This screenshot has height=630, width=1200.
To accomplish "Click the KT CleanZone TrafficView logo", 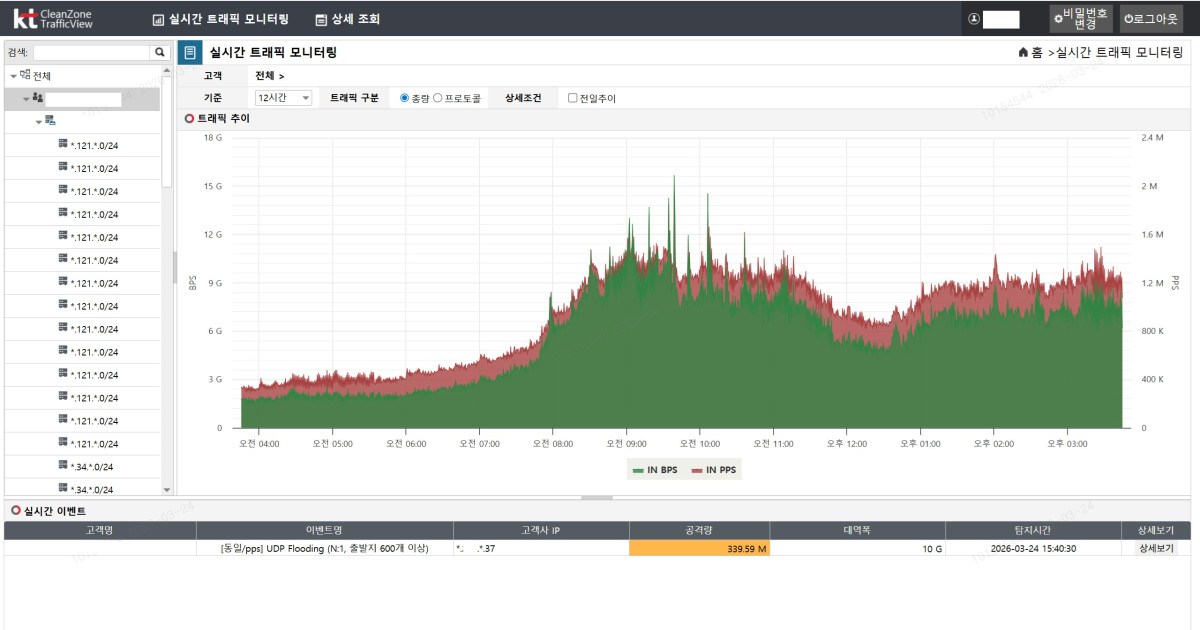I will pyautogui.click(x=53, y=18).
